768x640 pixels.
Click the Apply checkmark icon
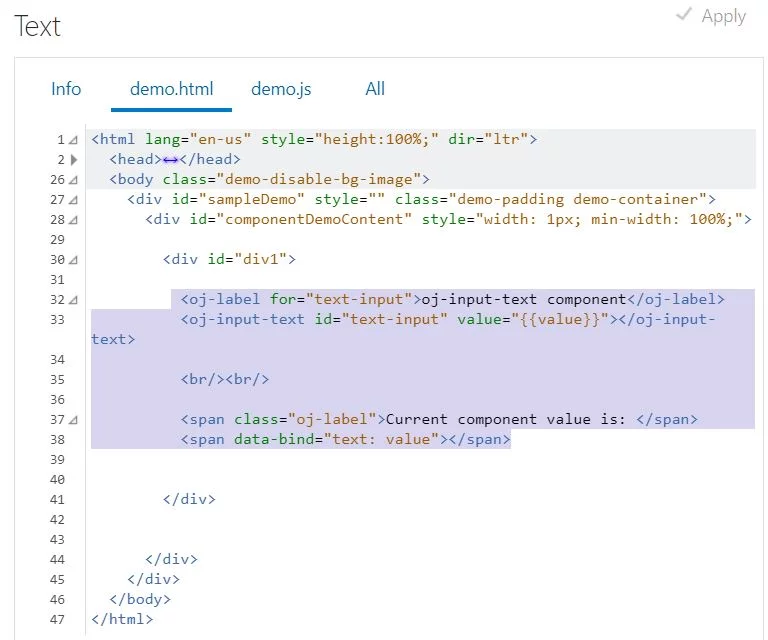coord(683,14)
